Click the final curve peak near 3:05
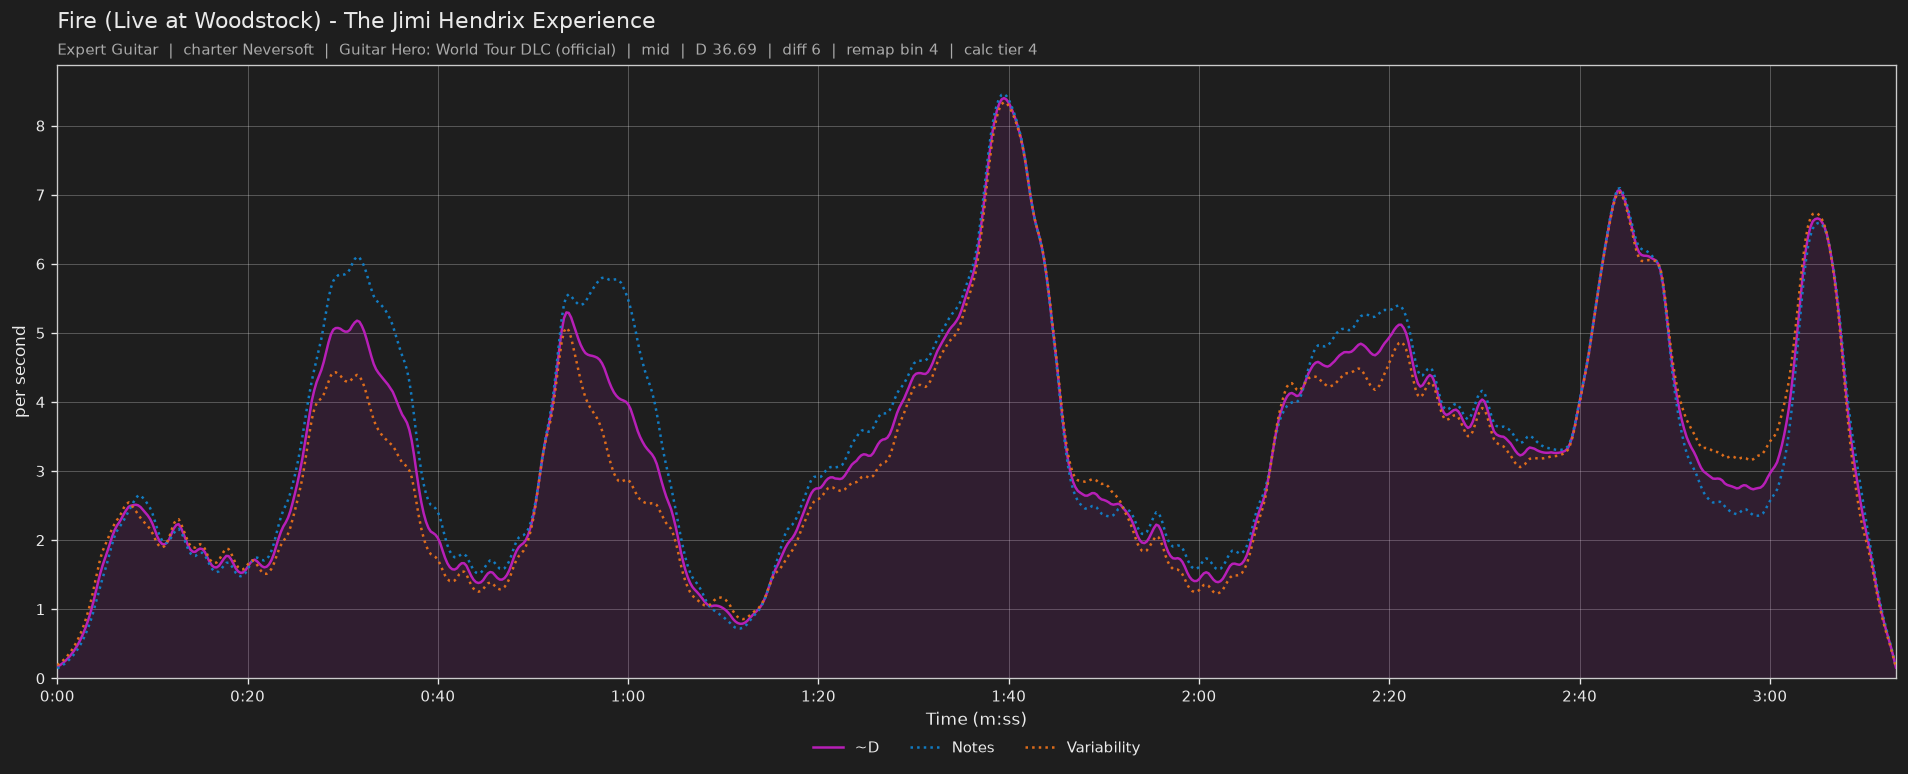The height and width of the screenshot is (774, 1908). (x=1817, y=218)
